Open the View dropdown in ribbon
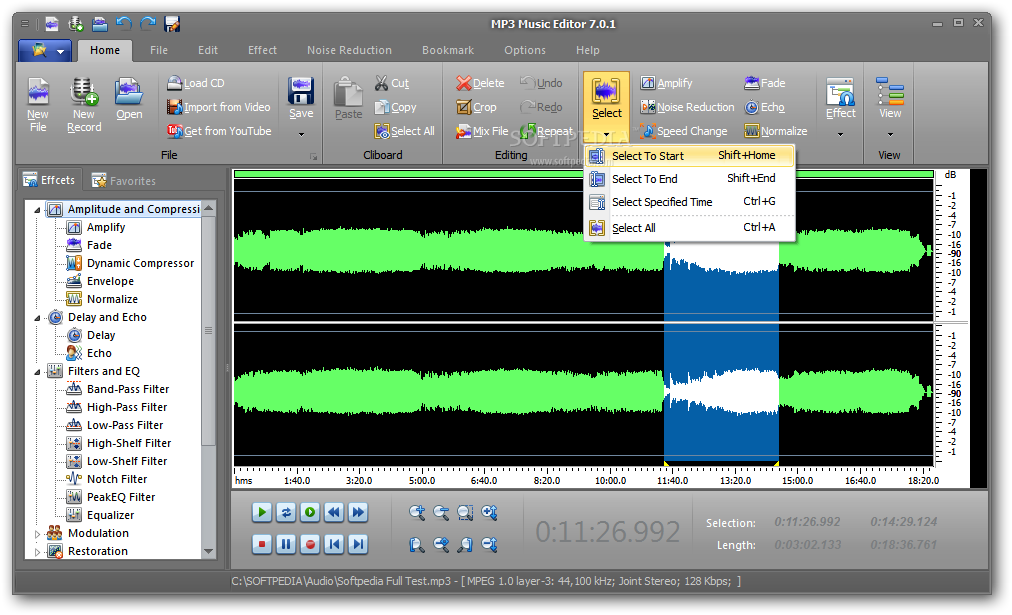Viewport: 1012px width, 615px height. point(890,134)
